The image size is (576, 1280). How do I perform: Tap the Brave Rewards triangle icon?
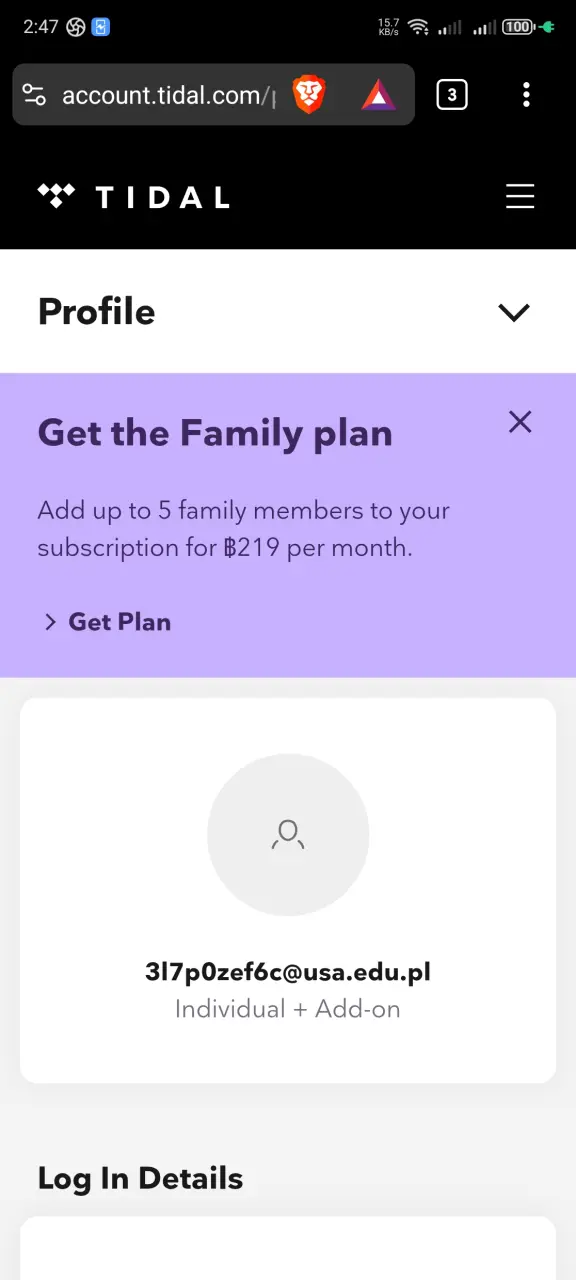(x=379, y=95)
